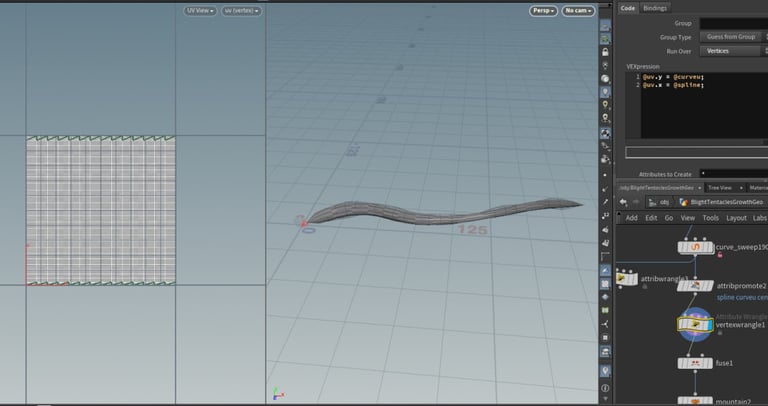Screen dimensions: 768x406
Task: Open the Run Over 'Vertices' dropdown
Action: [734, 51]
